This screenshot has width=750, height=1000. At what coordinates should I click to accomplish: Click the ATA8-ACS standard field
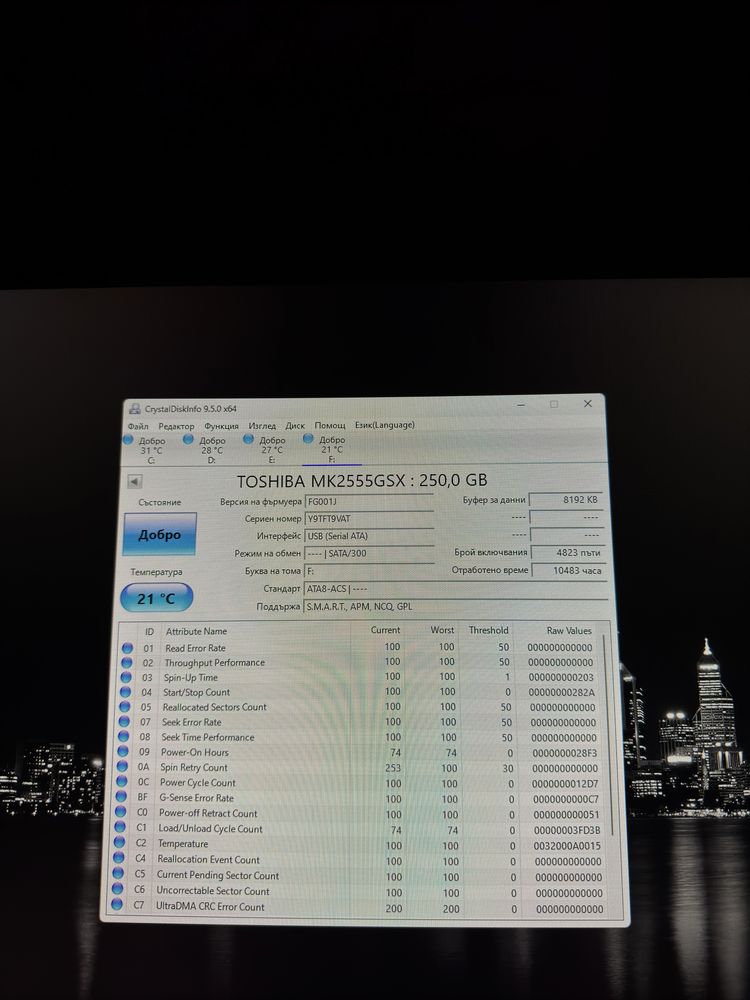coord(455,589)
